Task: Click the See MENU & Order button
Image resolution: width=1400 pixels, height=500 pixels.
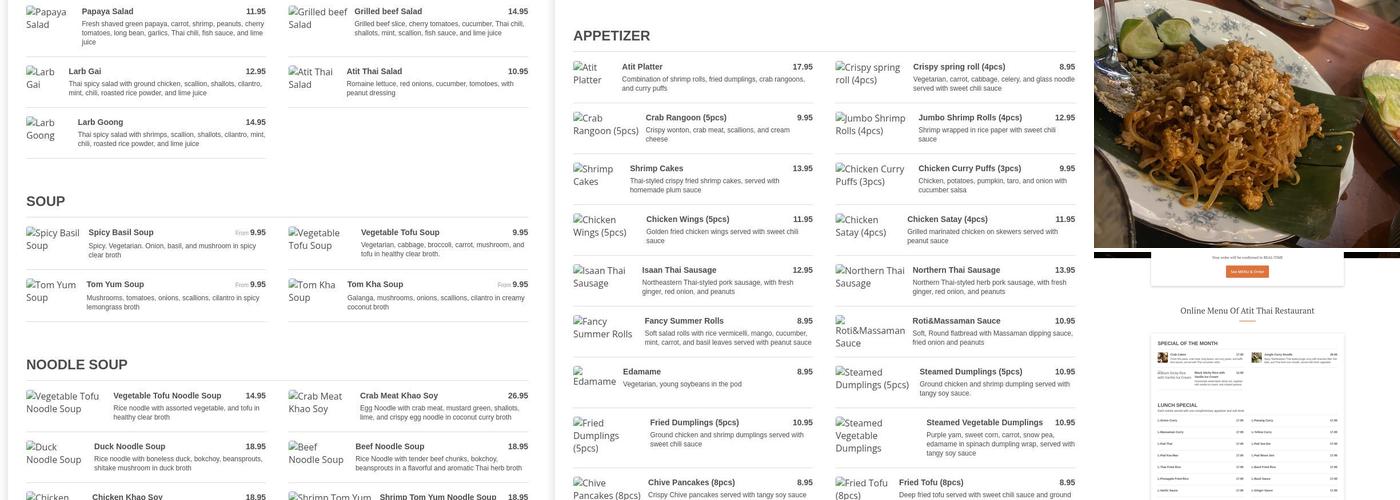Action: [1247, 271]
